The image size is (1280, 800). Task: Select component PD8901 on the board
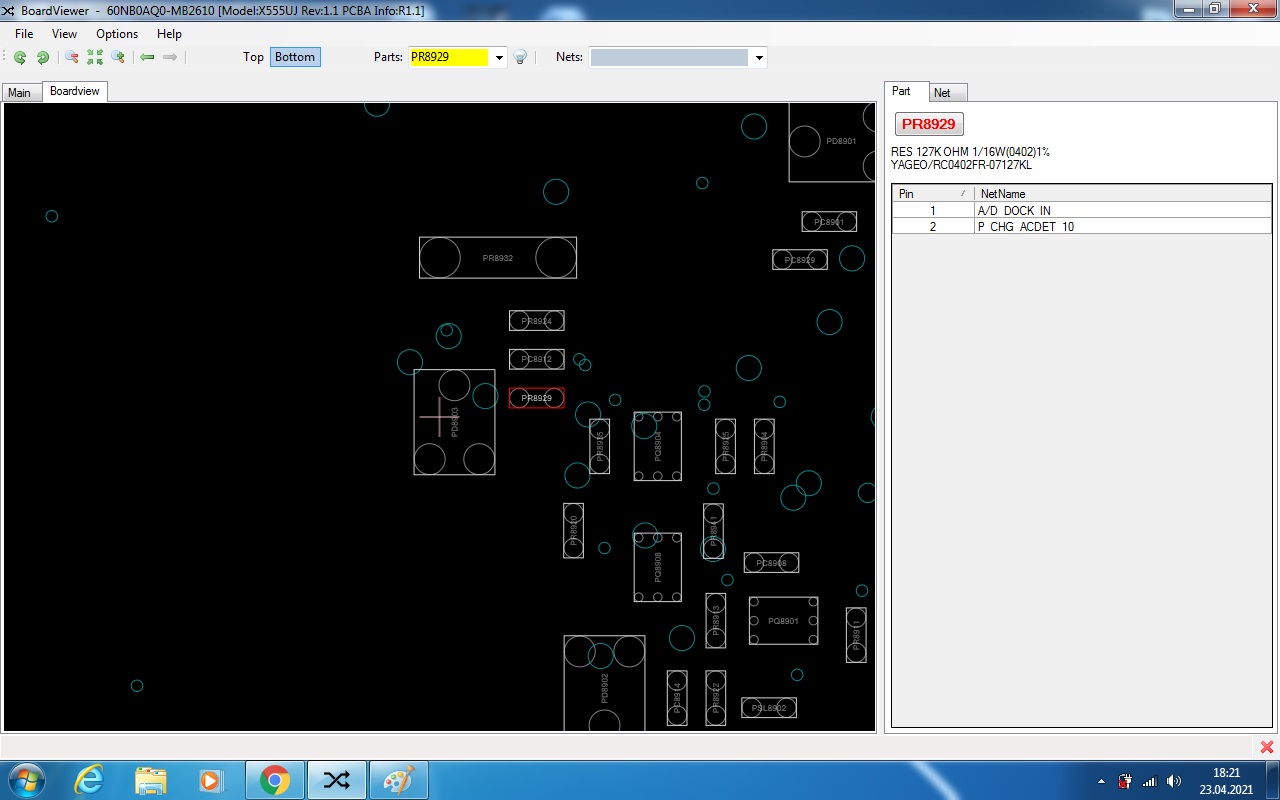[833, 142]
